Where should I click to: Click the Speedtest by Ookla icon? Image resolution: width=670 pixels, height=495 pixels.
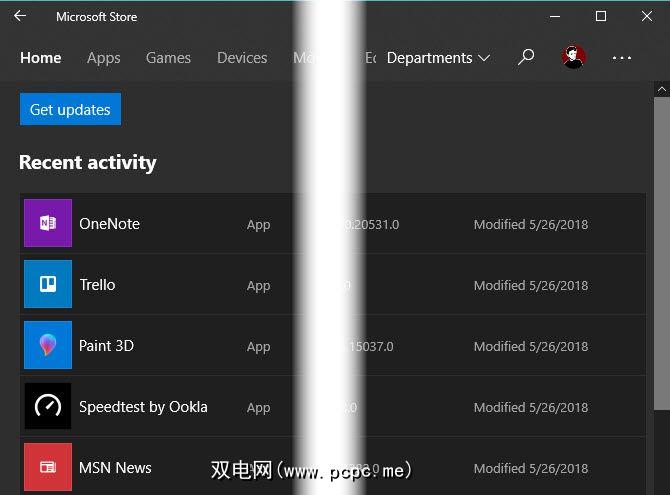coord(48,406)
